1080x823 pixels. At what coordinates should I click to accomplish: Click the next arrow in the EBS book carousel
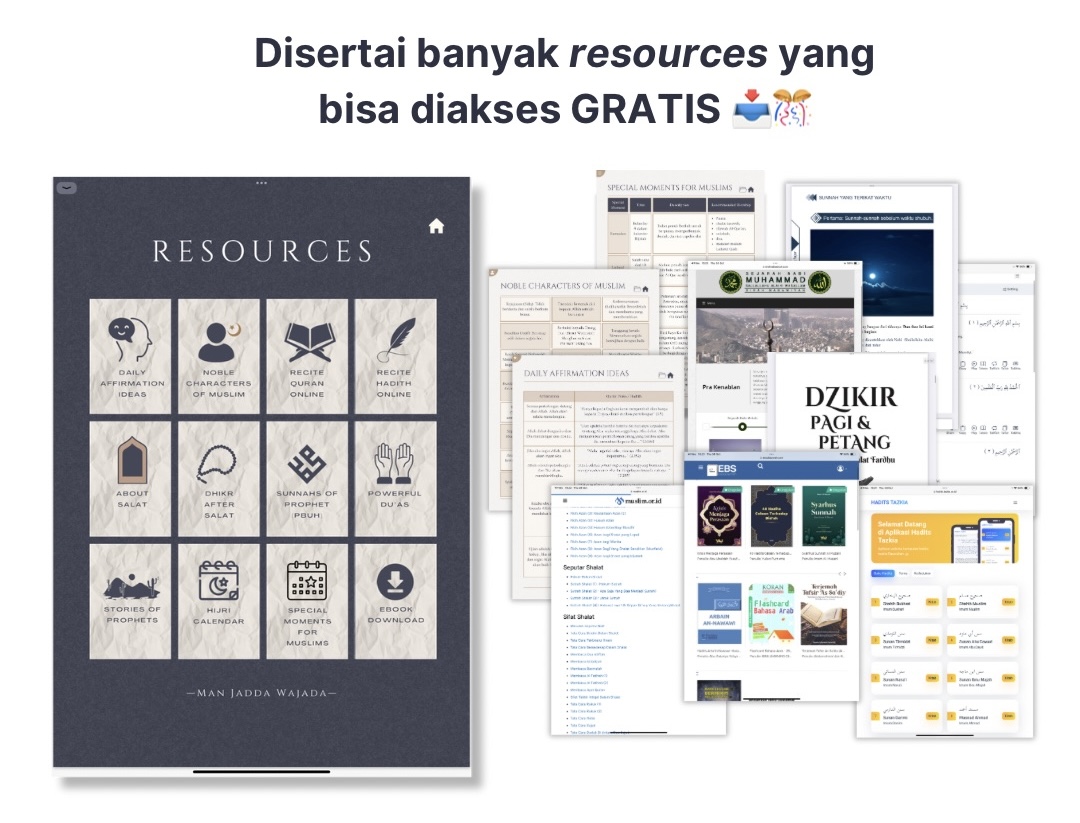(844, 573)
